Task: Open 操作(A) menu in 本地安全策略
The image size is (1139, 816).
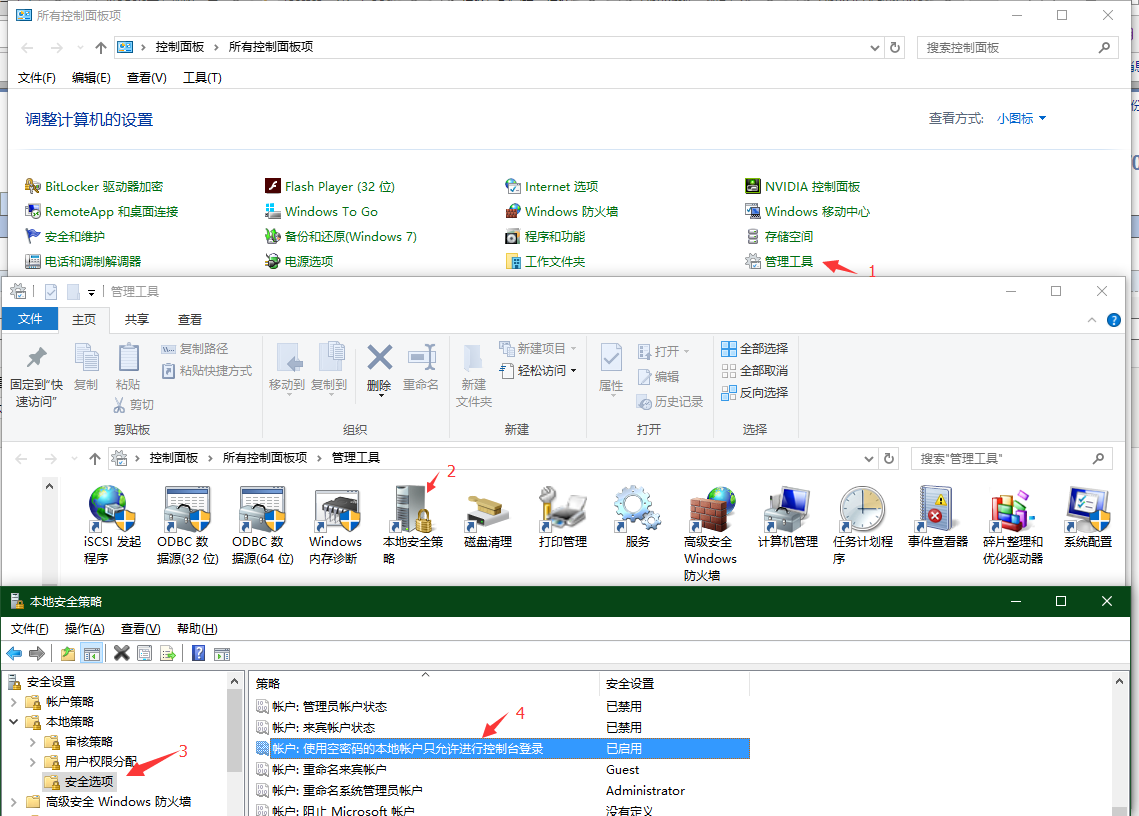Action: tap(84, 629)
